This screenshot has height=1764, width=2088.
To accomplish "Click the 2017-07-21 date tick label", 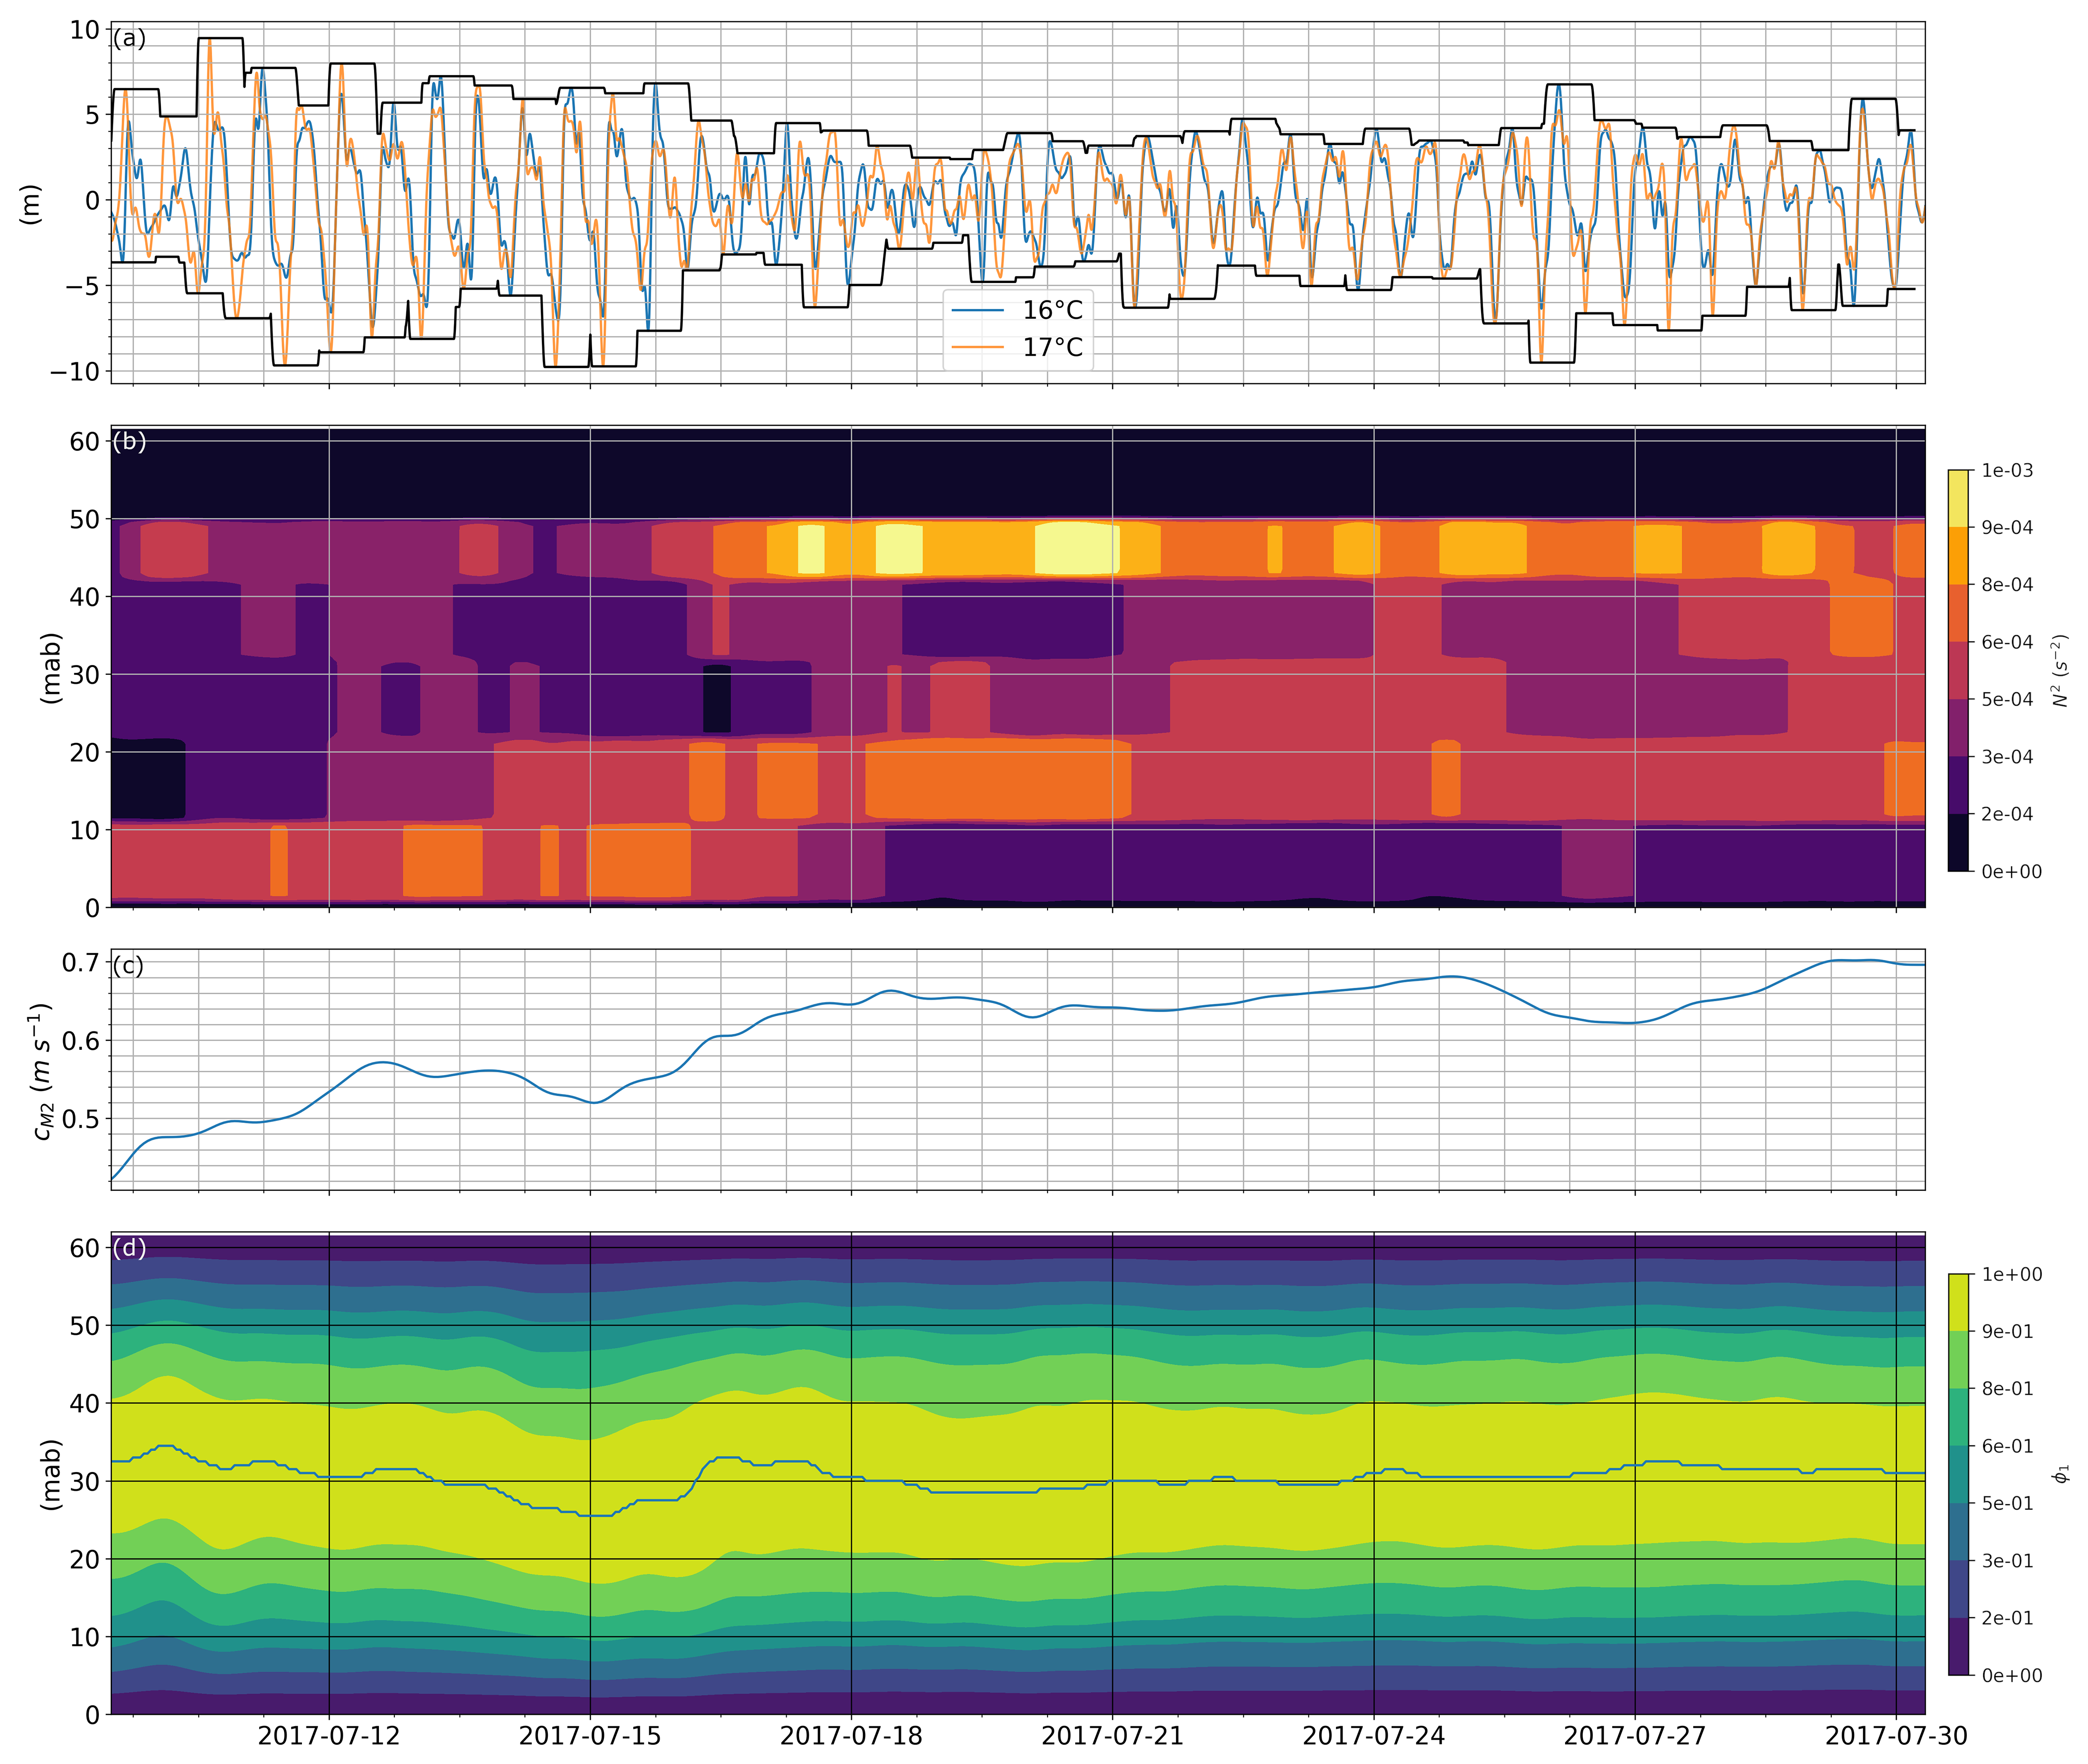I will coord(1112,1736).
